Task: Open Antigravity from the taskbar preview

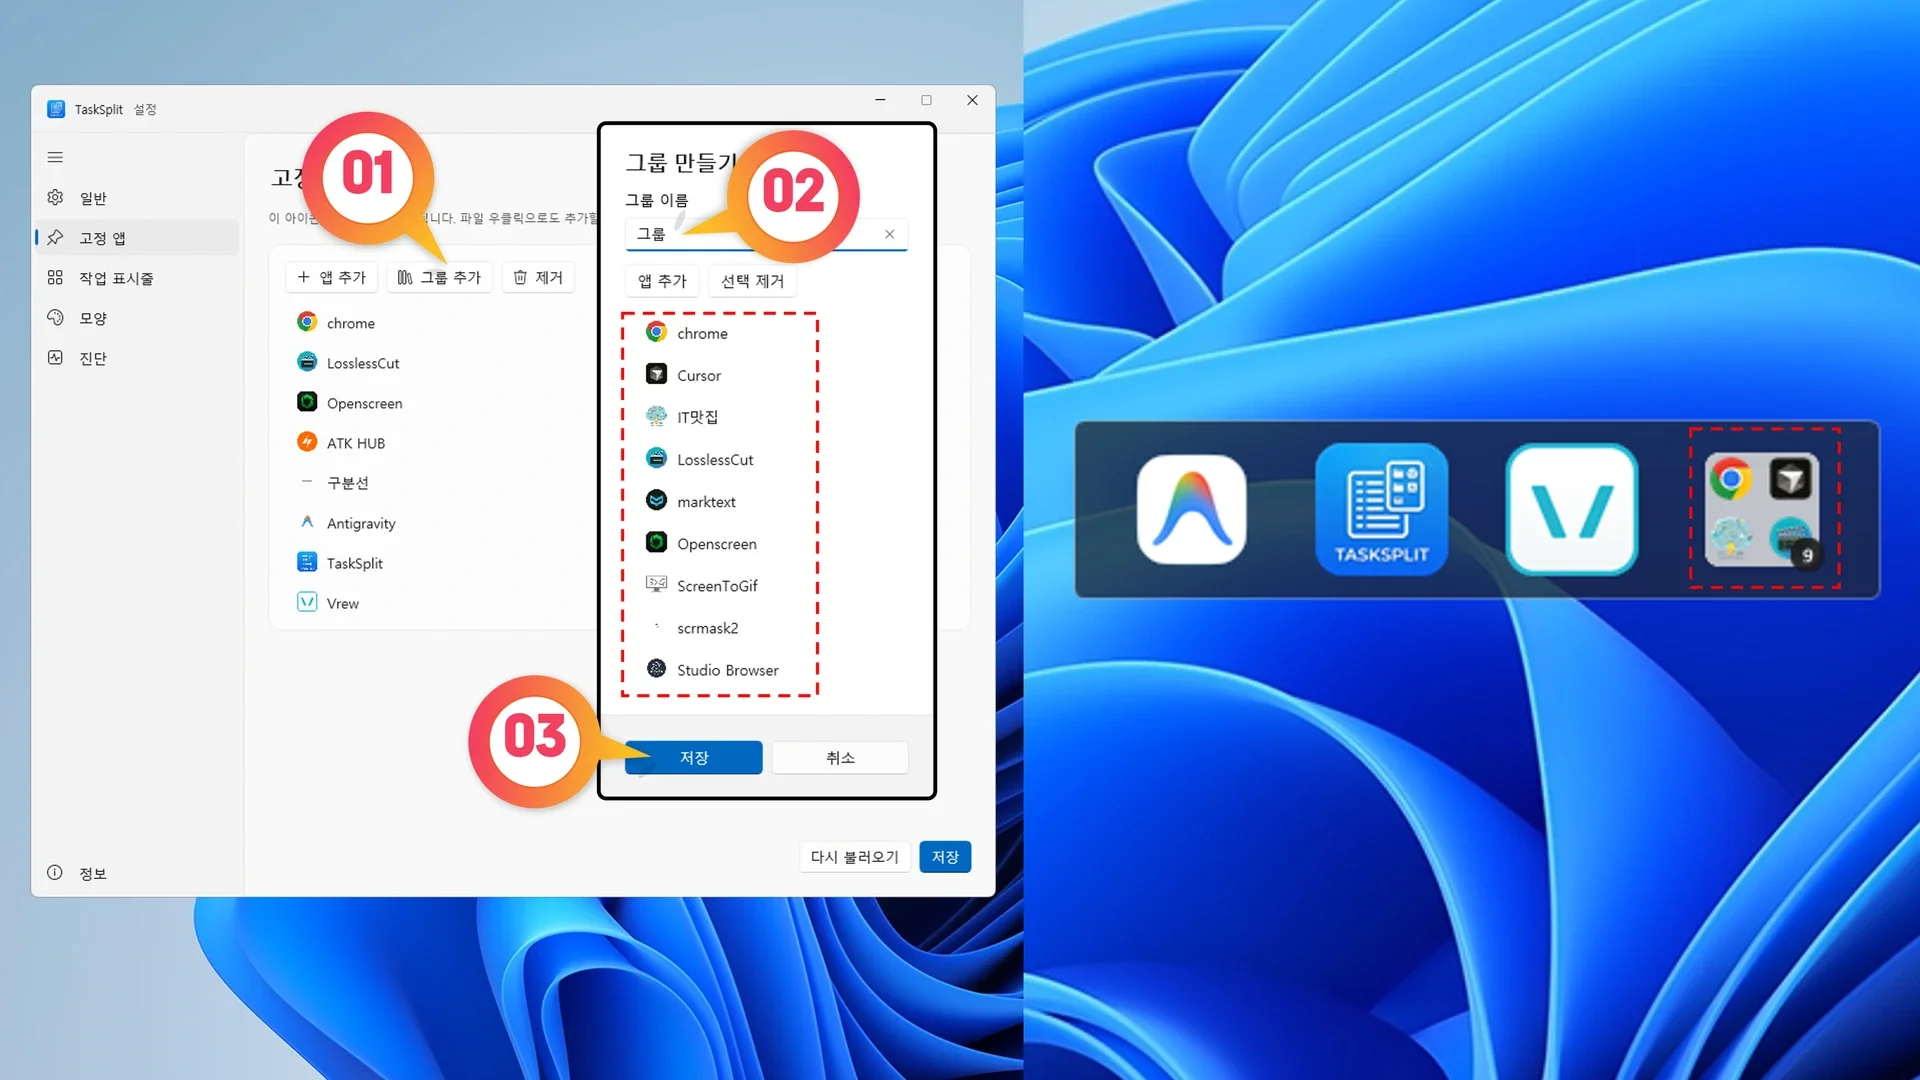Action: point(1191,510)
